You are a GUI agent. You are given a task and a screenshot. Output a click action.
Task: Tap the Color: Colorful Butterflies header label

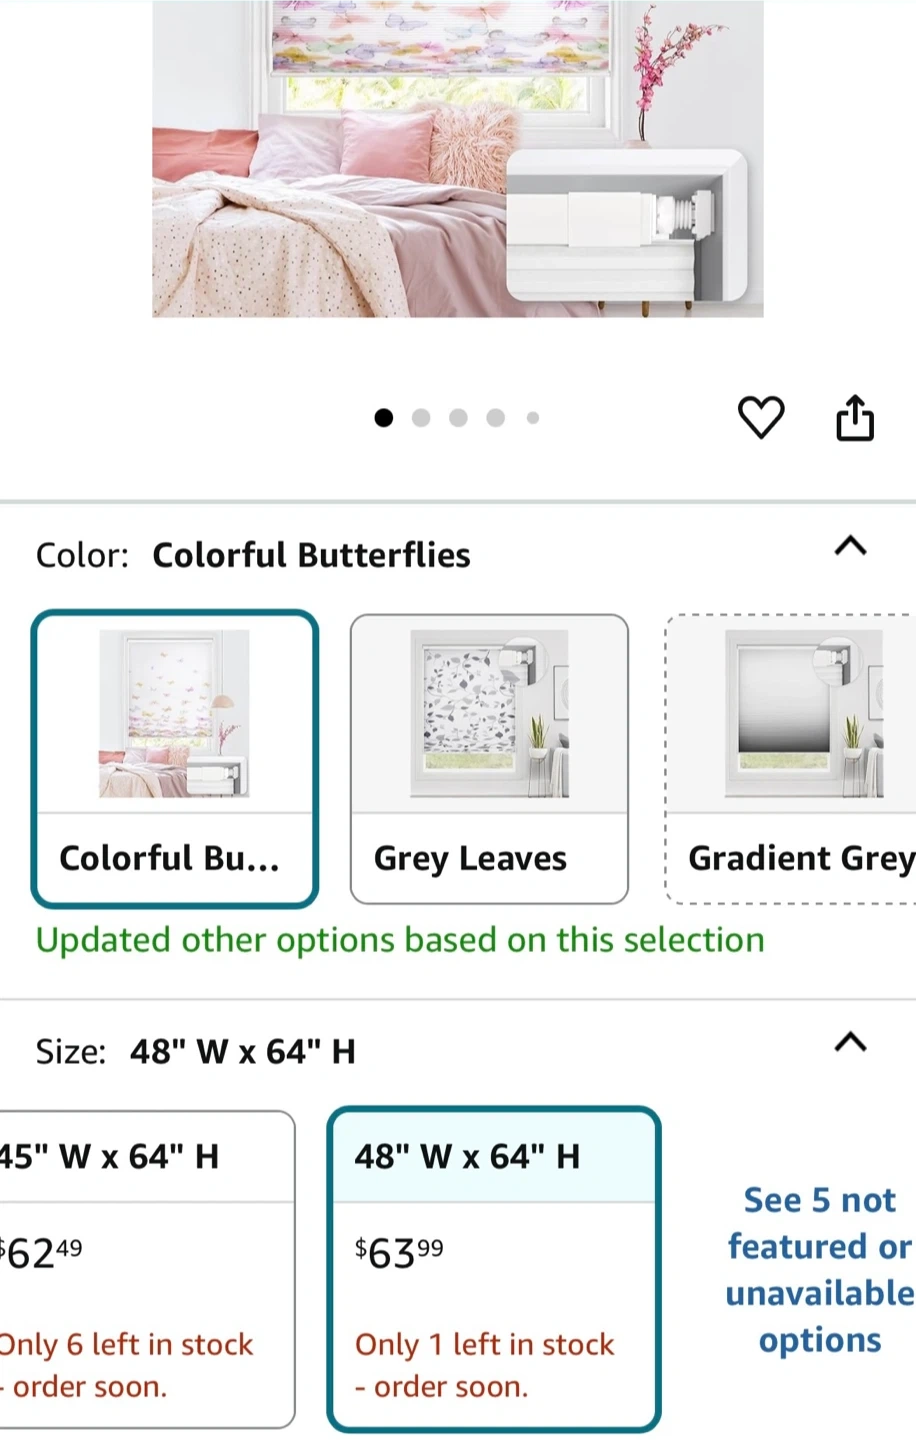253,555
